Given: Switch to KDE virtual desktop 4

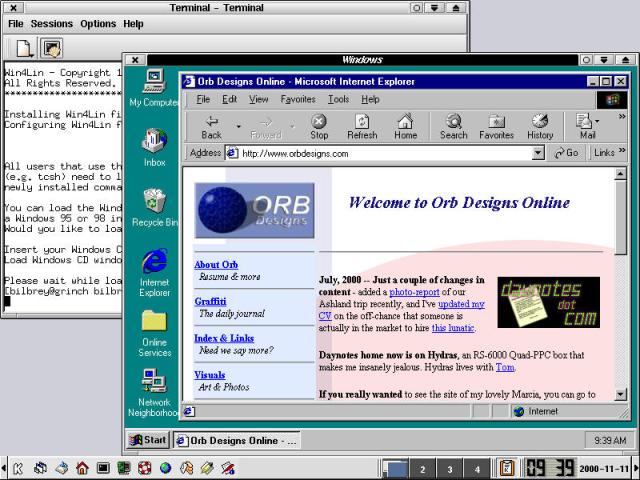Looking at the screenshot, I should pos(477,469).
